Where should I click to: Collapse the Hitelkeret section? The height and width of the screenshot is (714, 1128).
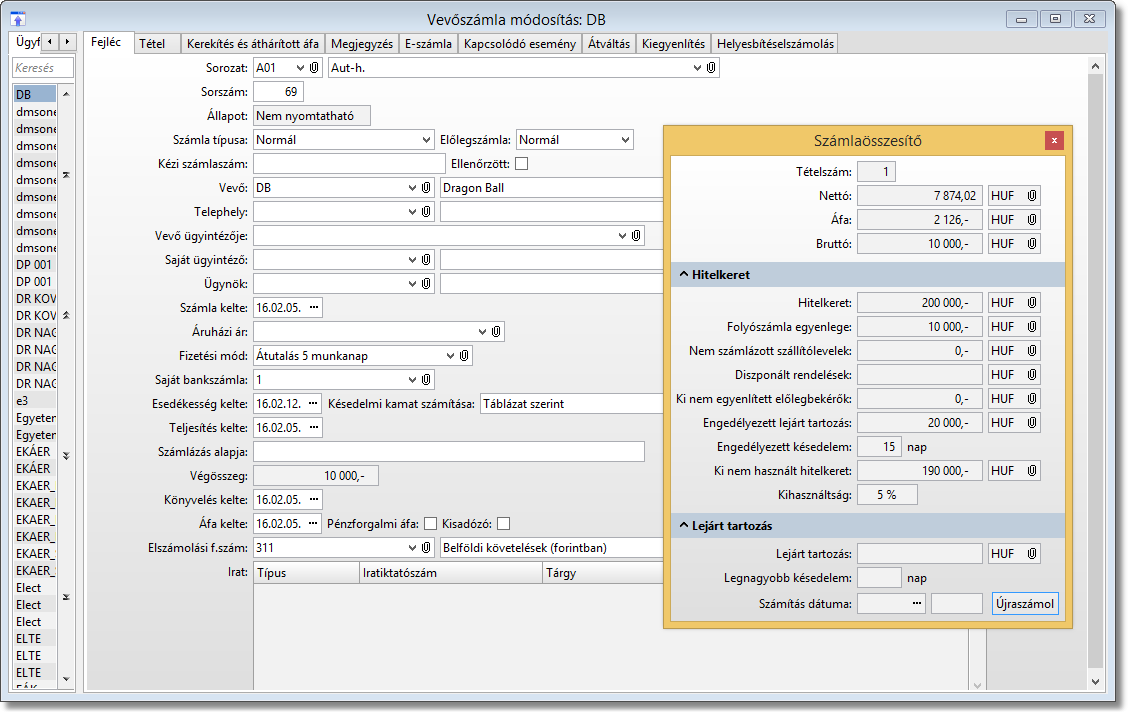[684, 274]
